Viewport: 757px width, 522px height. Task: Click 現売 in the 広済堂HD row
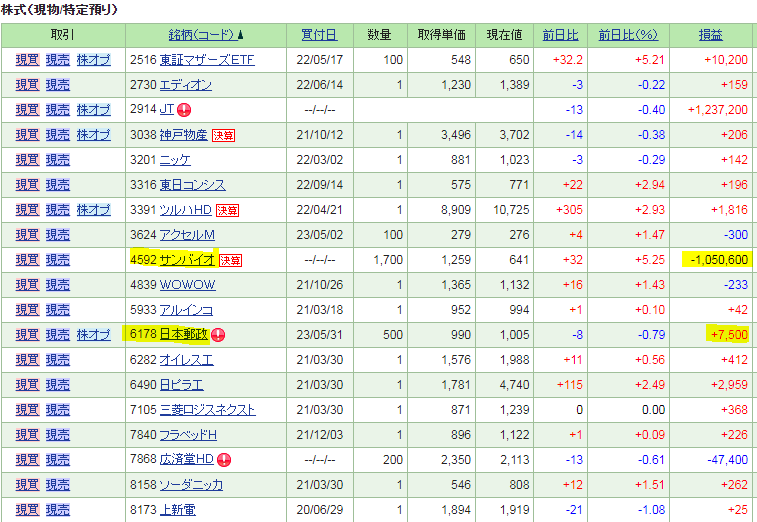tap(58, 460)
